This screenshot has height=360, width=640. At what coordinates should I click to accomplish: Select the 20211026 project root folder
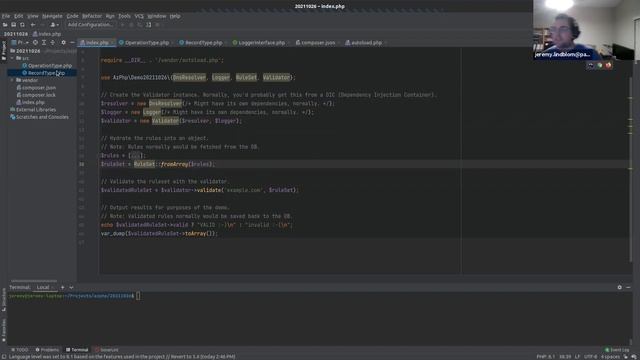(28, 51)
